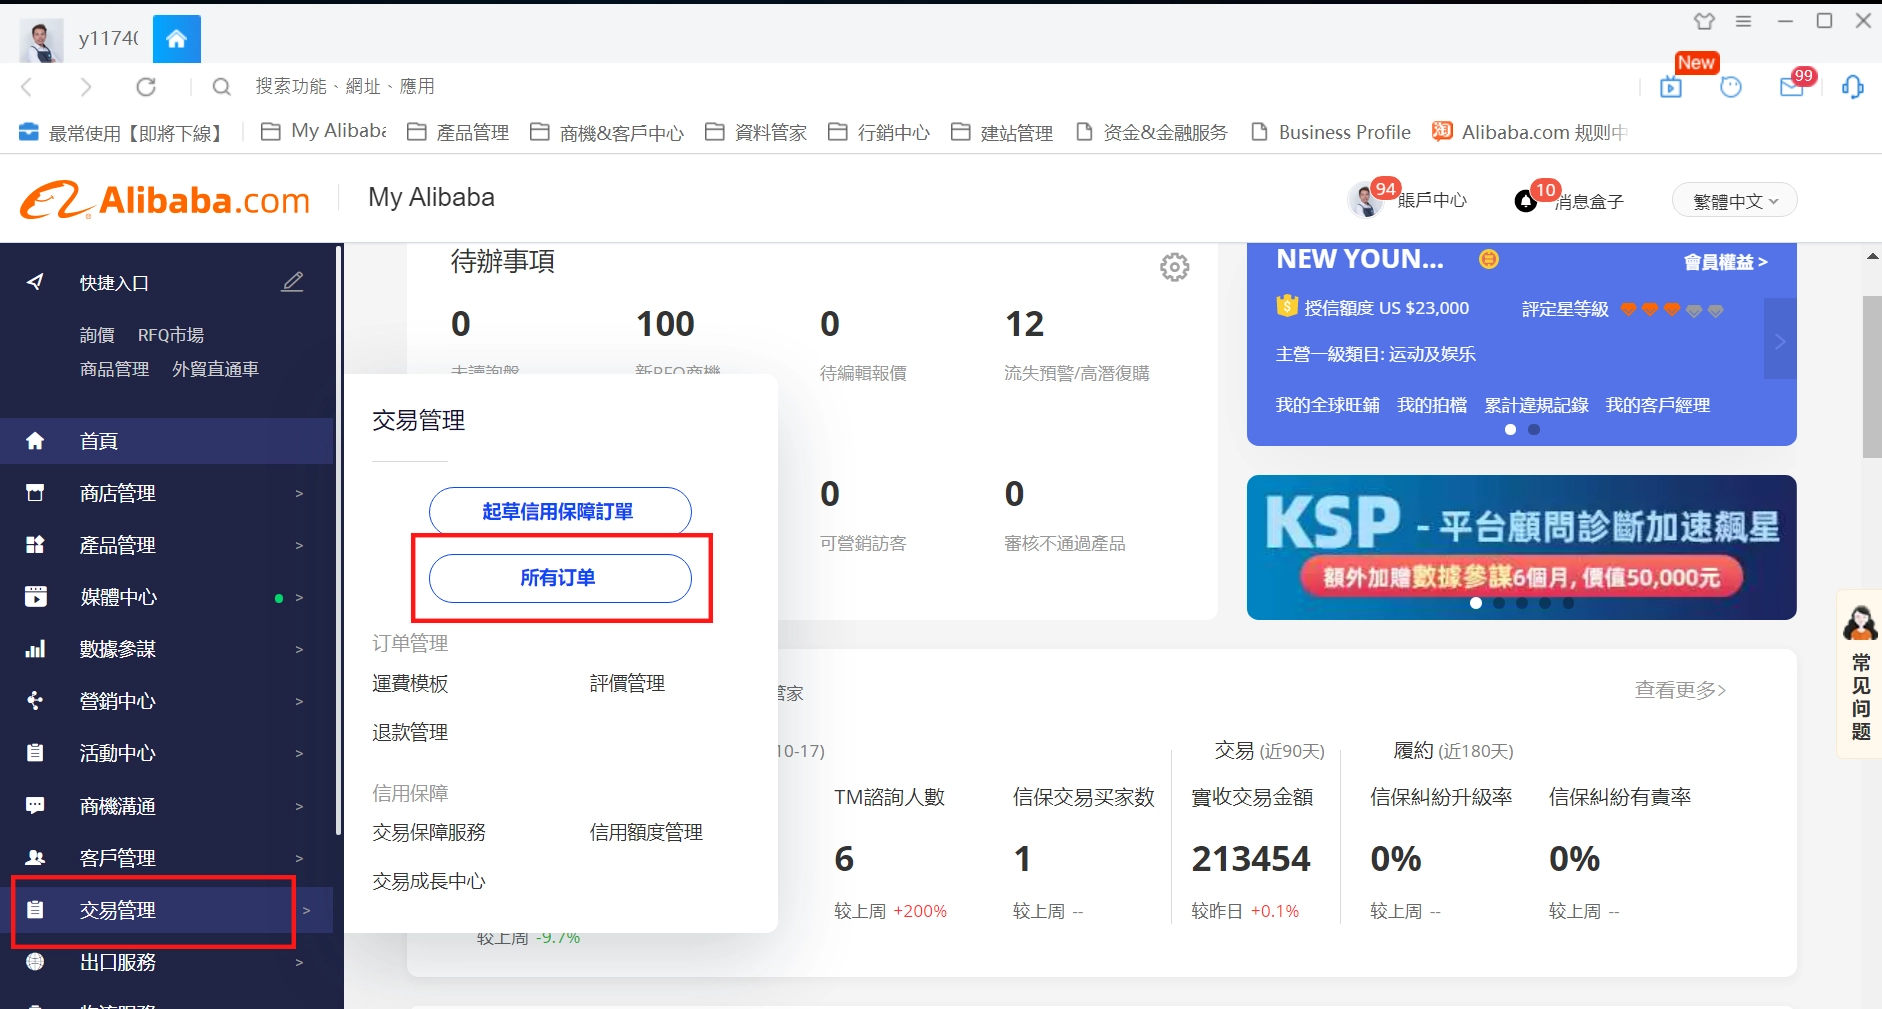
Task: Click the 常见问题 help assistant widget
Action: pos(1860,674)
